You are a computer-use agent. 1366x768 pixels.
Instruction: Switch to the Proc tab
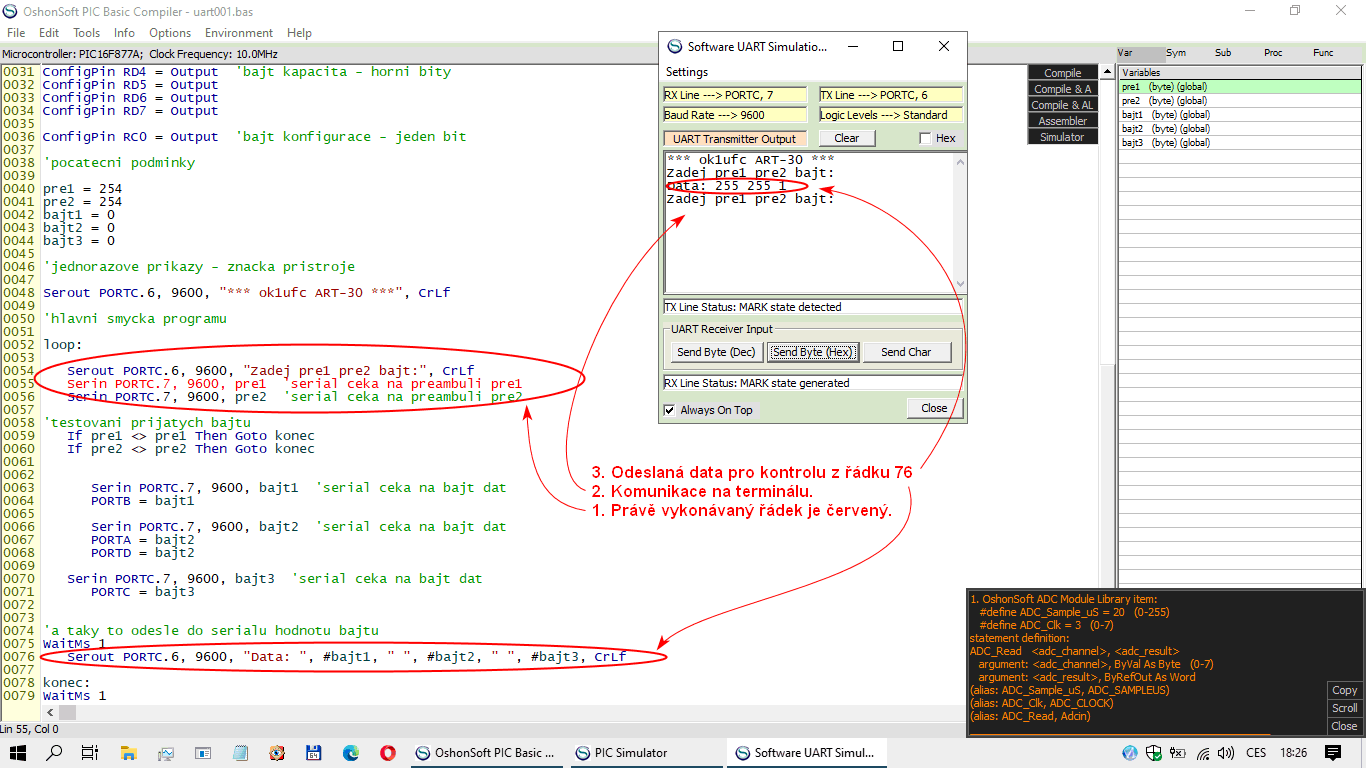click(x=1273, y=53)
